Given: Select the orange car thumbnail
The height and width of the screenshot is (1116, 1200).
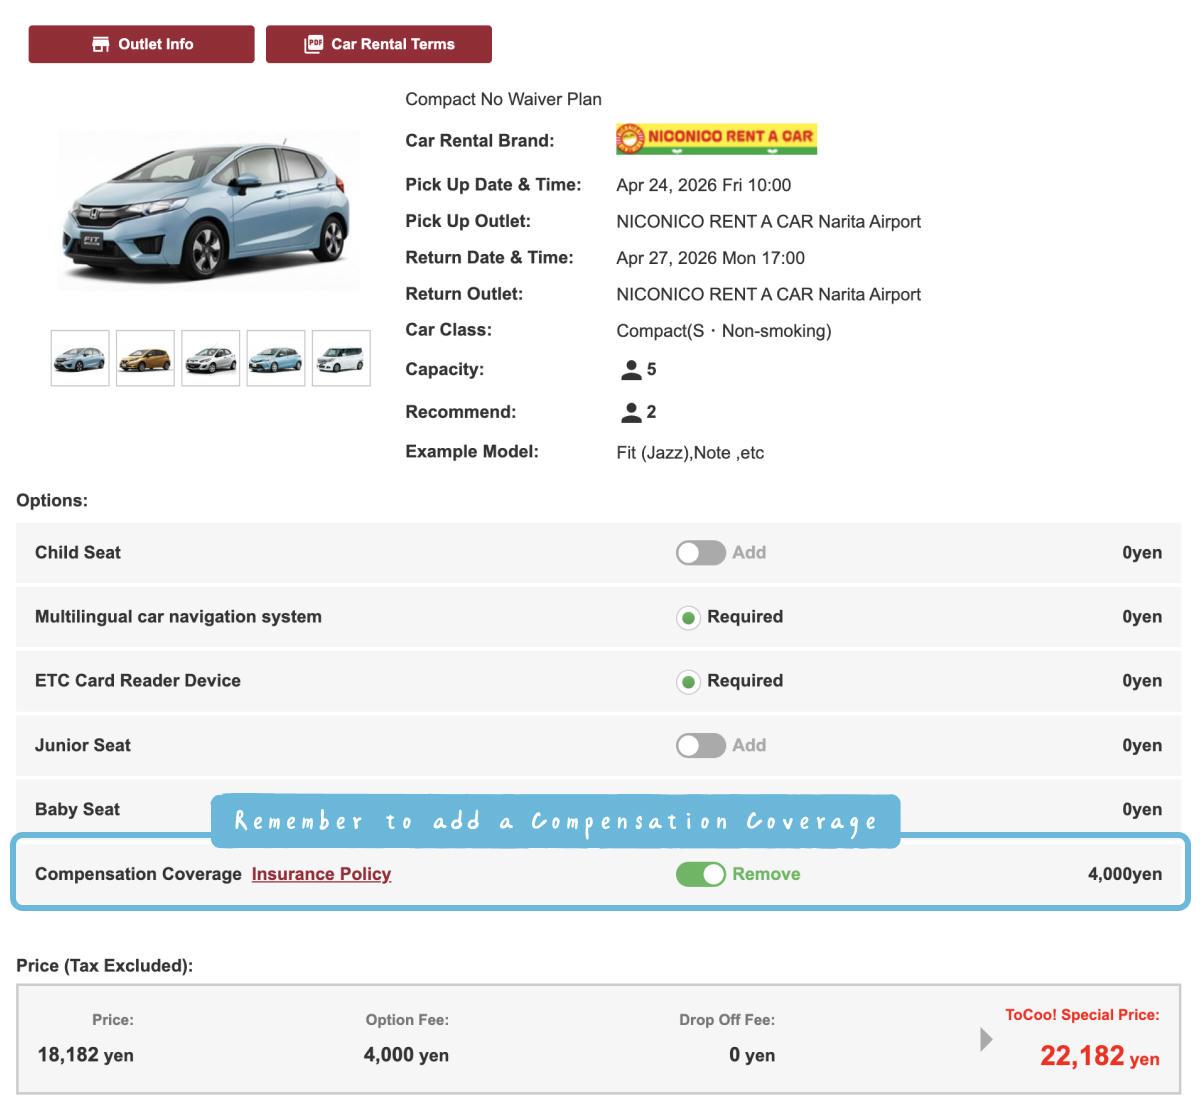Looking at the screenshot, I should 145,358.
